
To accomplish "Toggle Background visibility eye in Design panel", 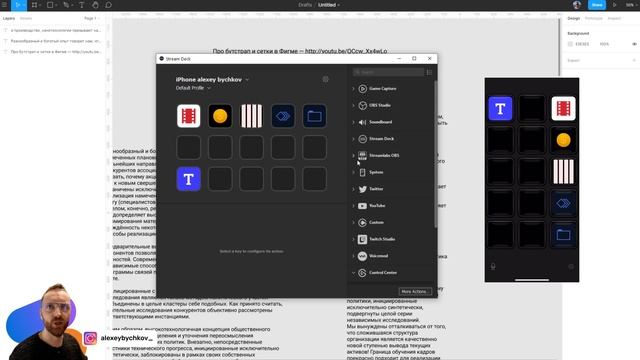I will [x=634, y=44].
